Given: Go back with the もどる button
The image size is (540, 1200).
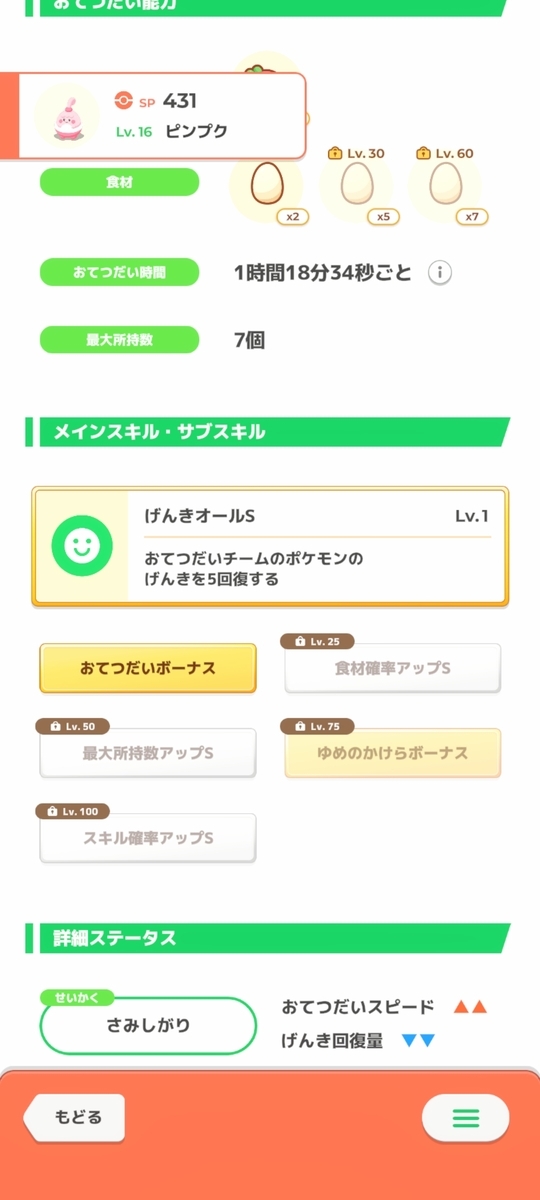Looking at the screenshot, I should point(74,1118).
